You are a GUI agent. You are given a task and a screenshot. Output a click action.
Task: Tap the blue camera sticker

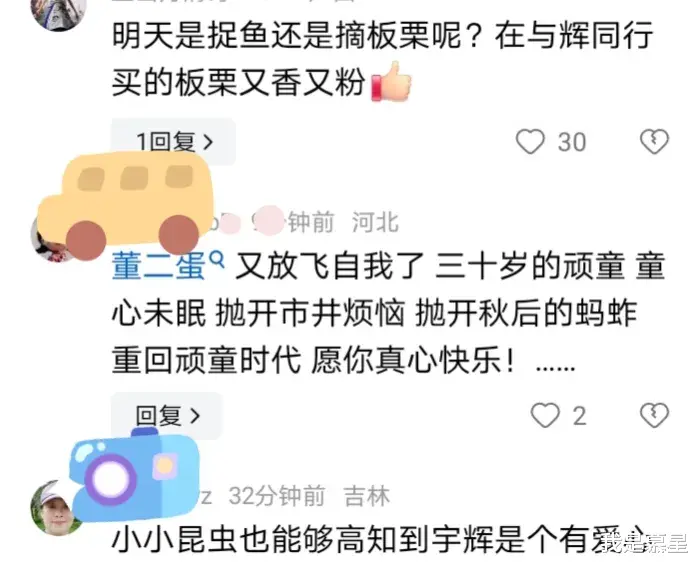[134, 475]
